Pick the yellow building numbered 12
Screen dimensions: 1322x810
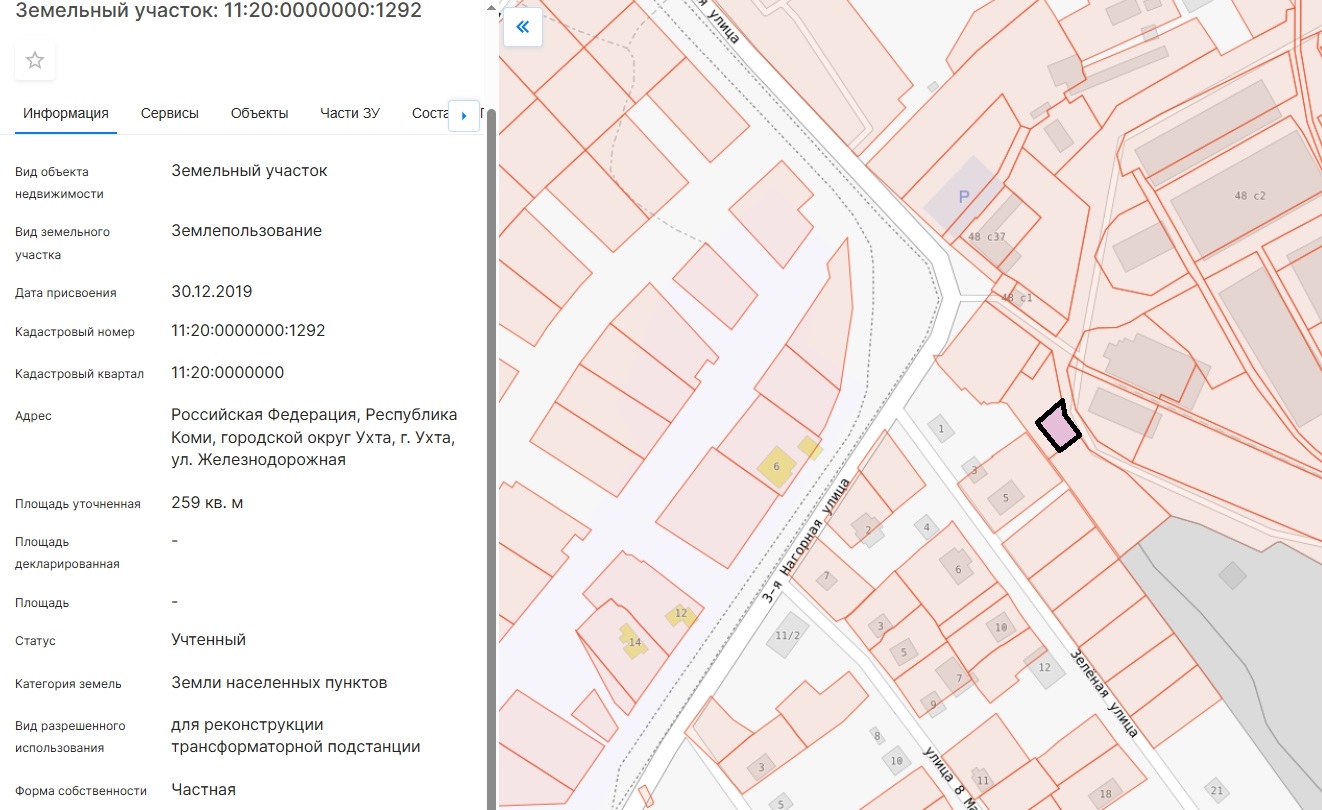681,614
